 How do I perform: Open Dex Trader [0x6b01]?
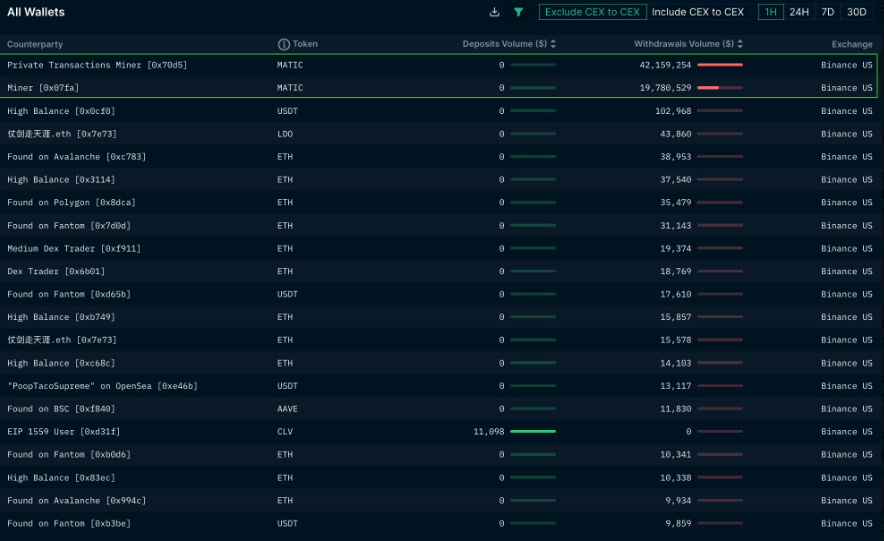coord(56,271)
